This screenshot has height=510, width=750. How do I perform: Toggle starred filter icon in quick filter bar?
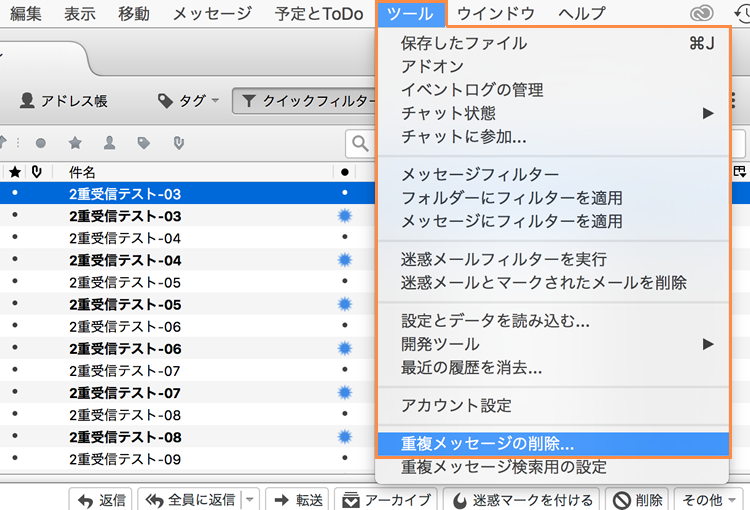pyautogui.click(x=75, y=143)
